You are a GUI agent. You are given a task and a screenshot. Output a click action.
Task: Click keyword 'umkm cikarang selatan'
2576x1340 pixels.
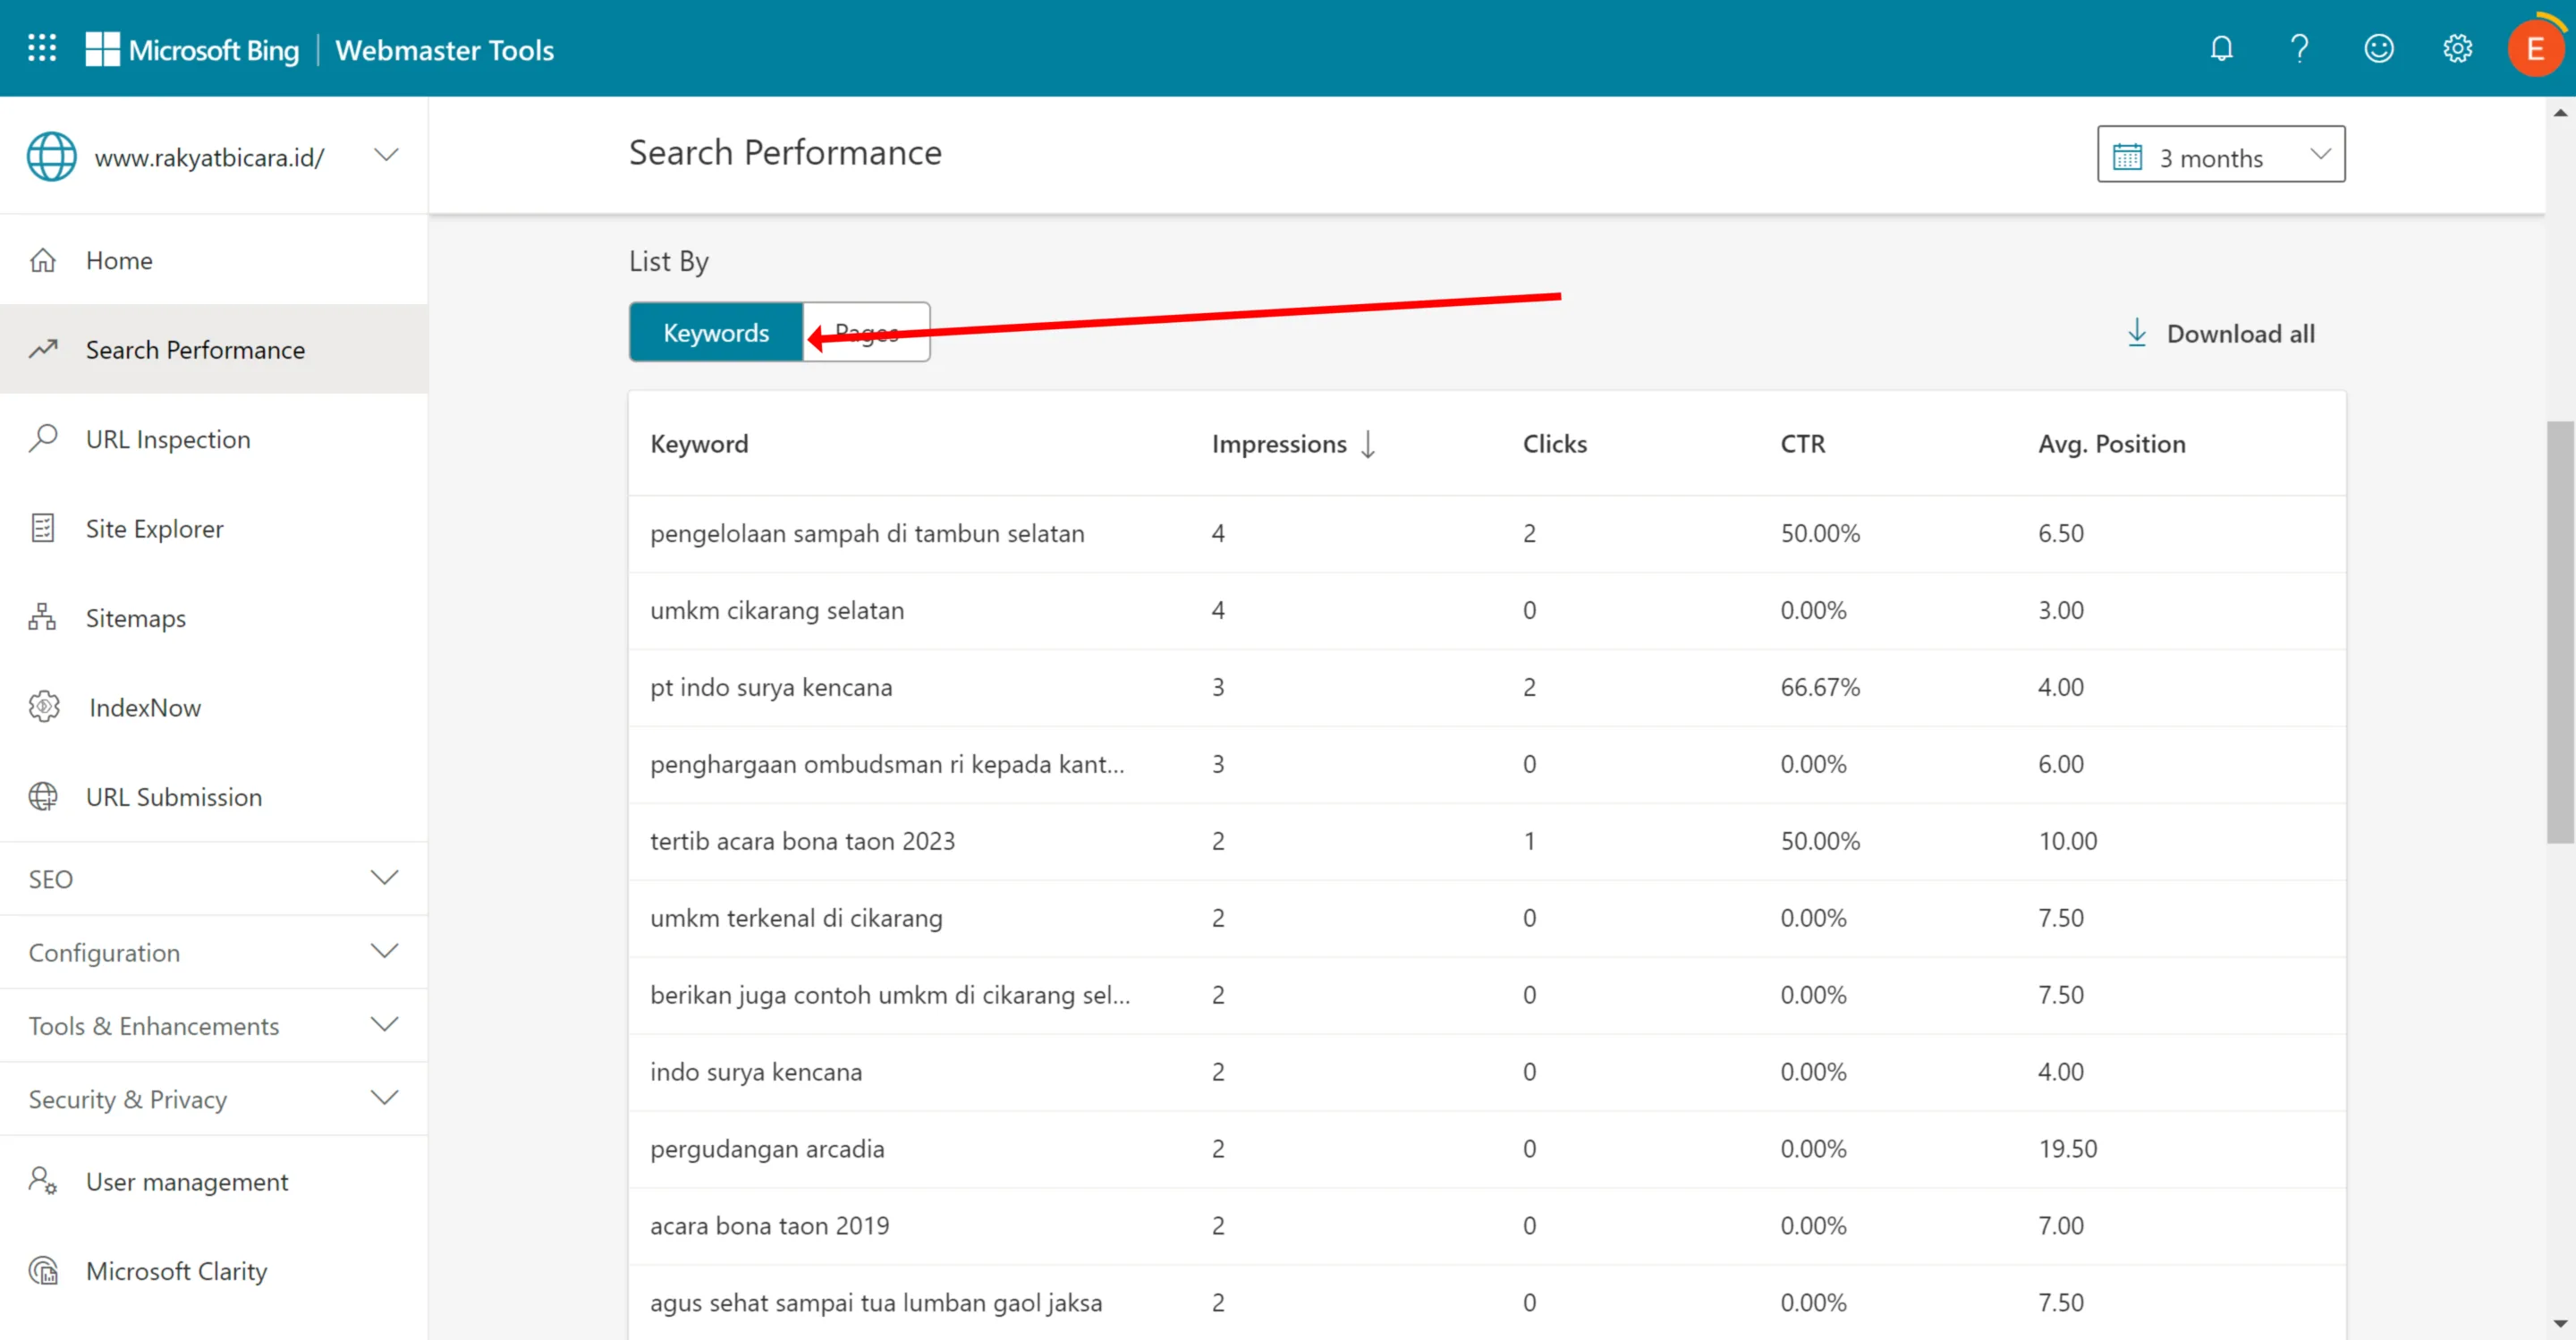coord(777,610)
